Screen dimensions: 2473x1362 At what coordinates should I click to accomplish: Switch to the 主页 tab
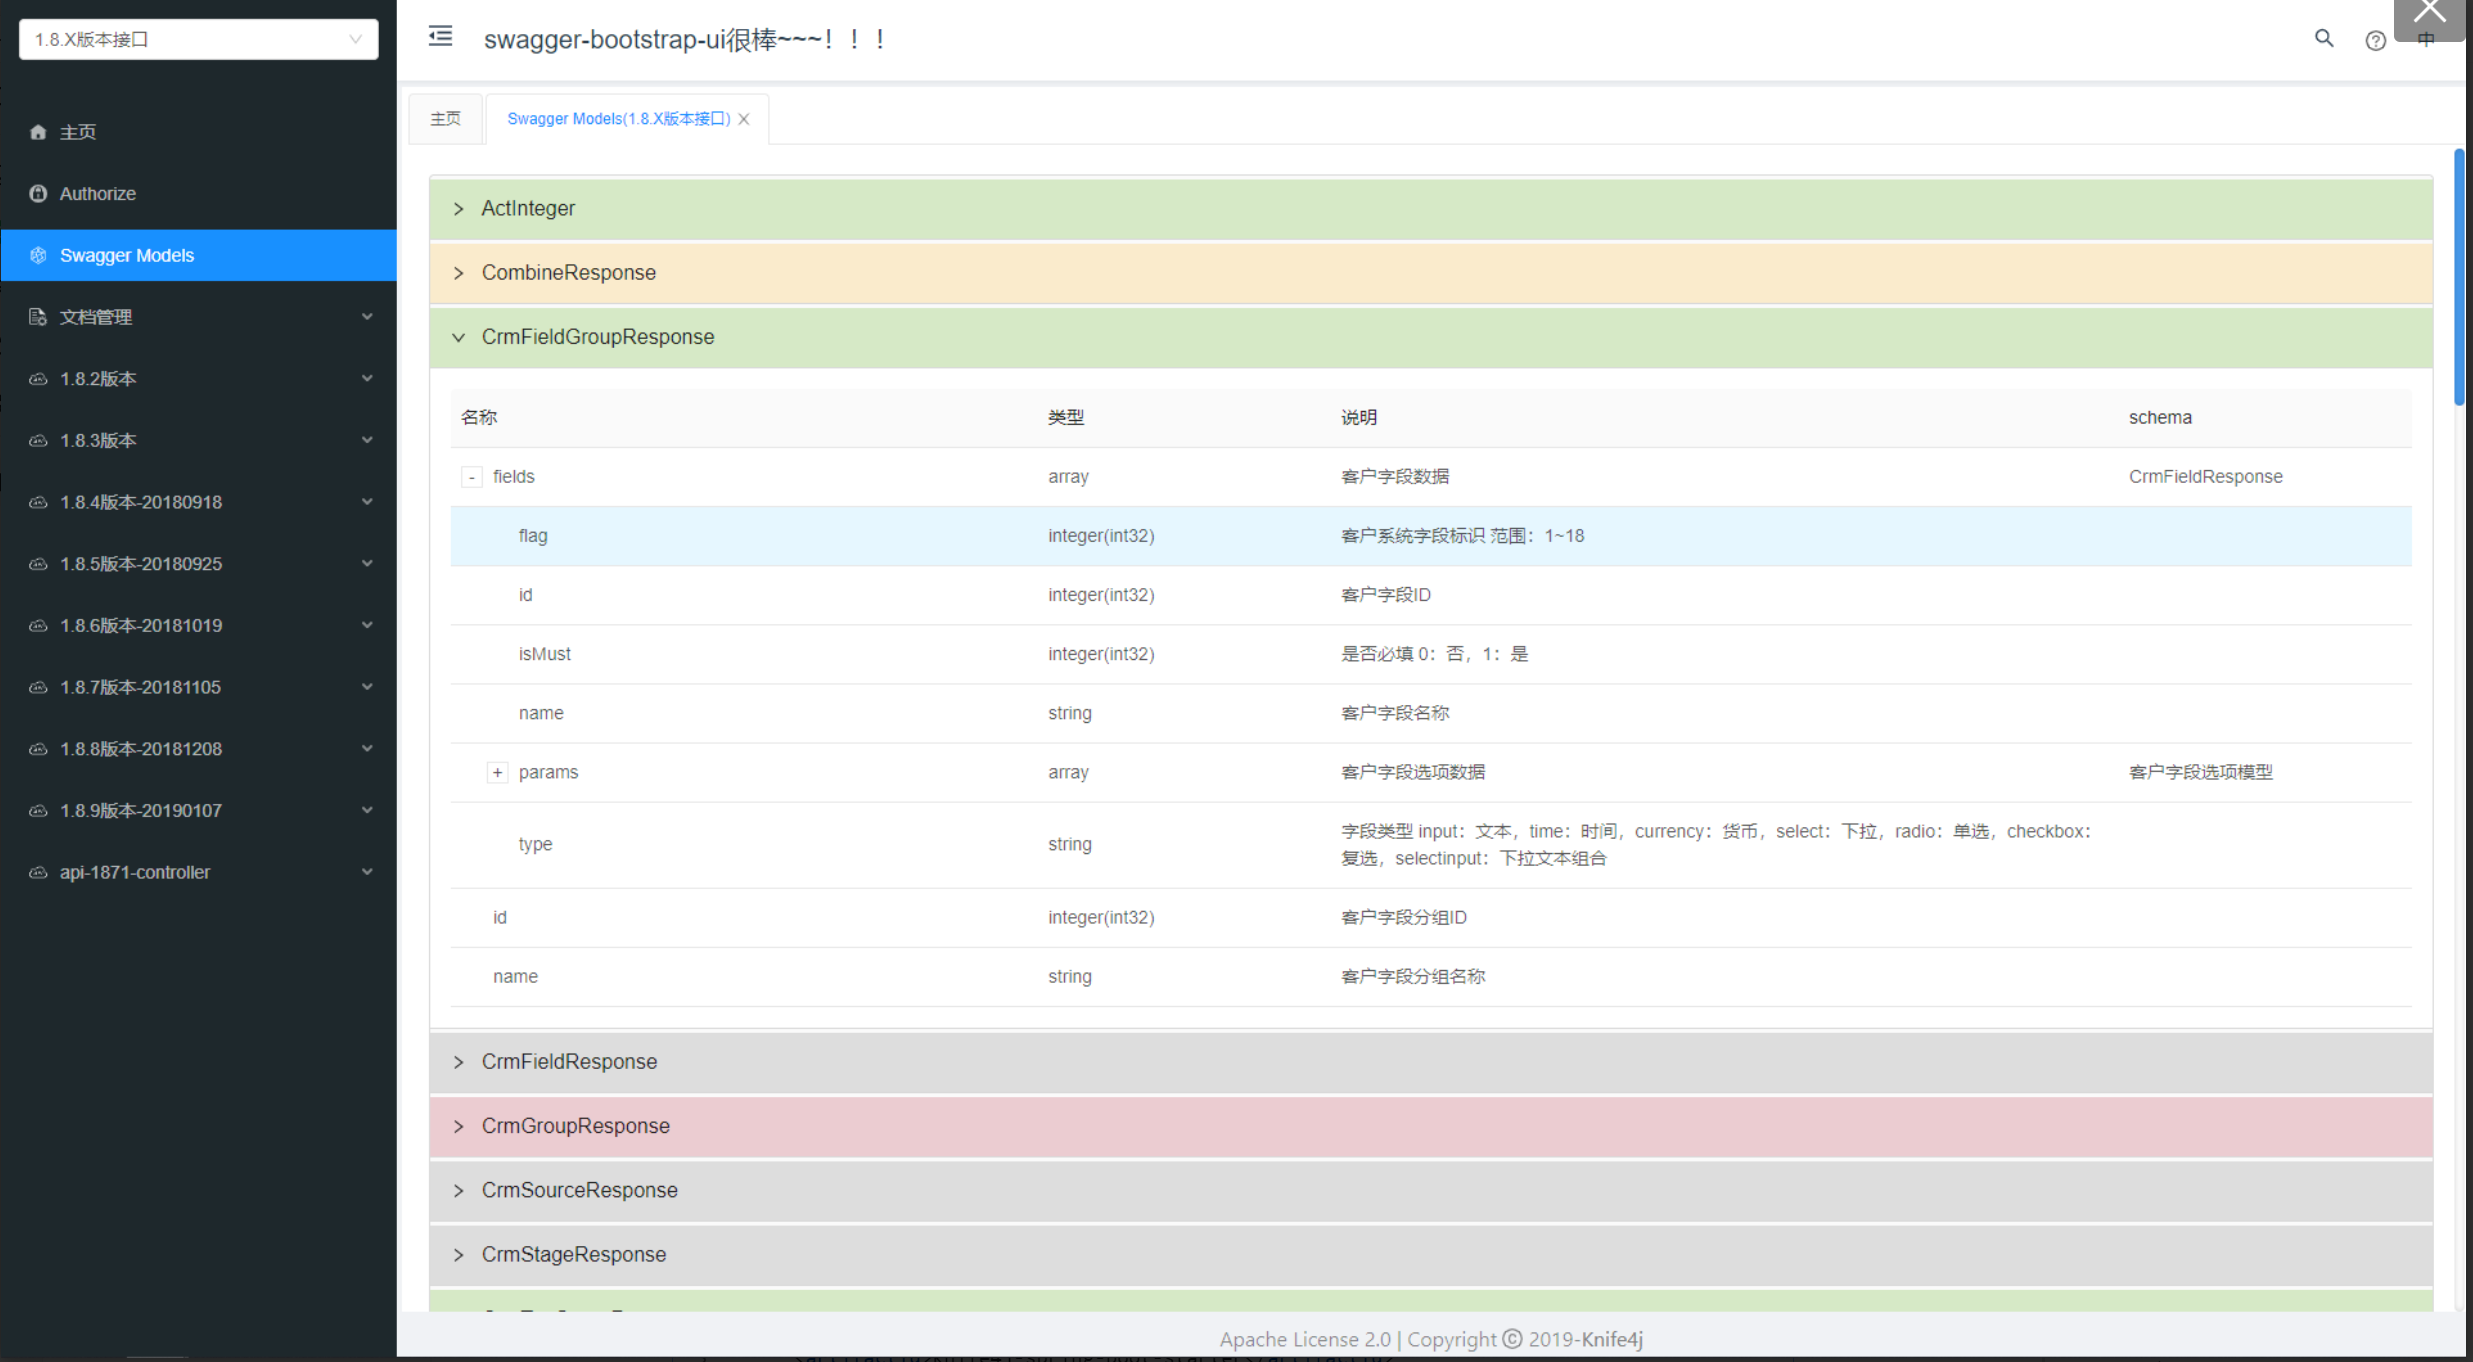pyautogui.click(x=446, y=119)
